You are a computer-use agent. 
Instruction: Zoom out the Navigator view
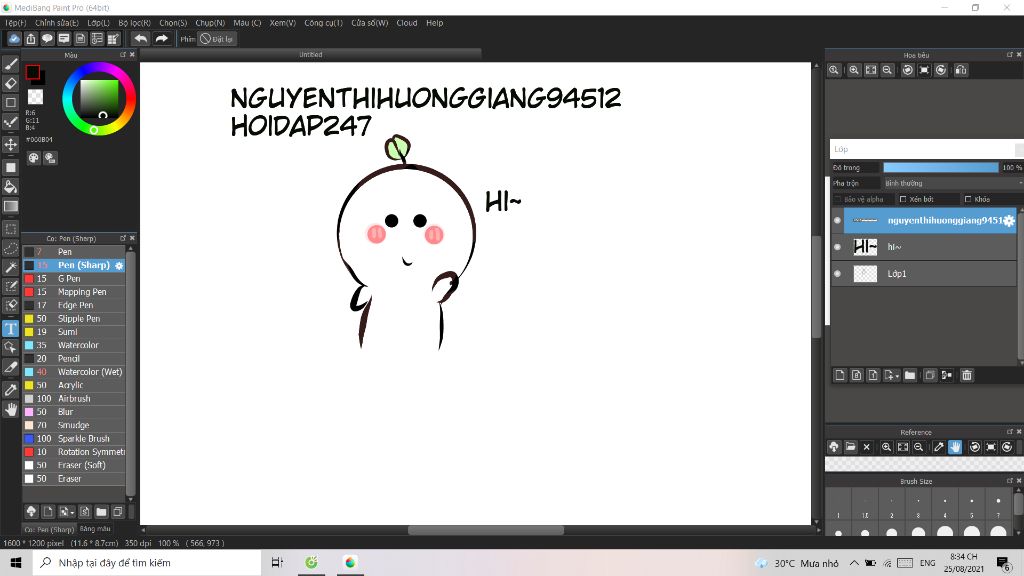888,70
